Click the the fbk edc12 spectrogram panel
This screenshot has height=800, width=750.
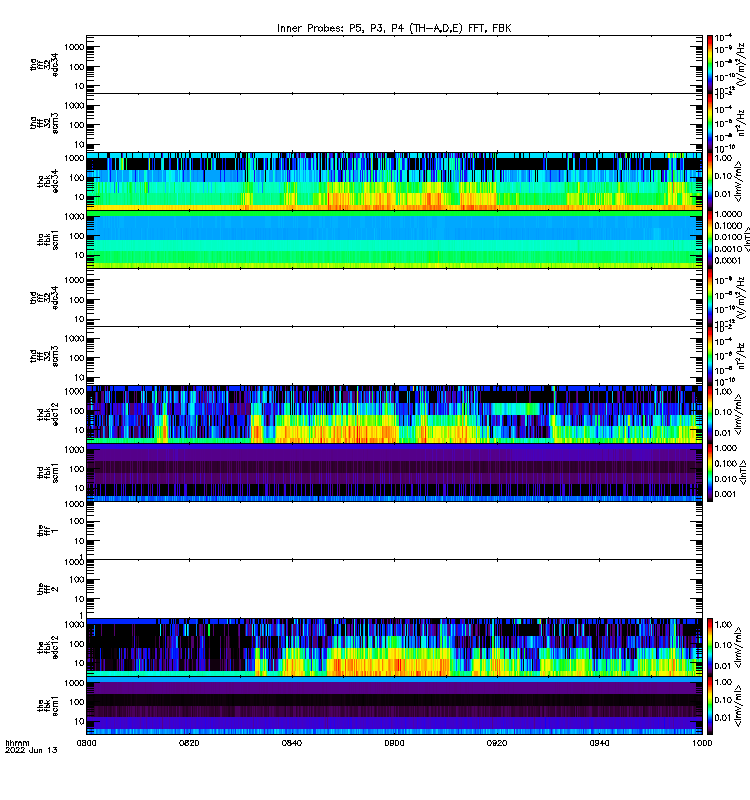(394, 647)
